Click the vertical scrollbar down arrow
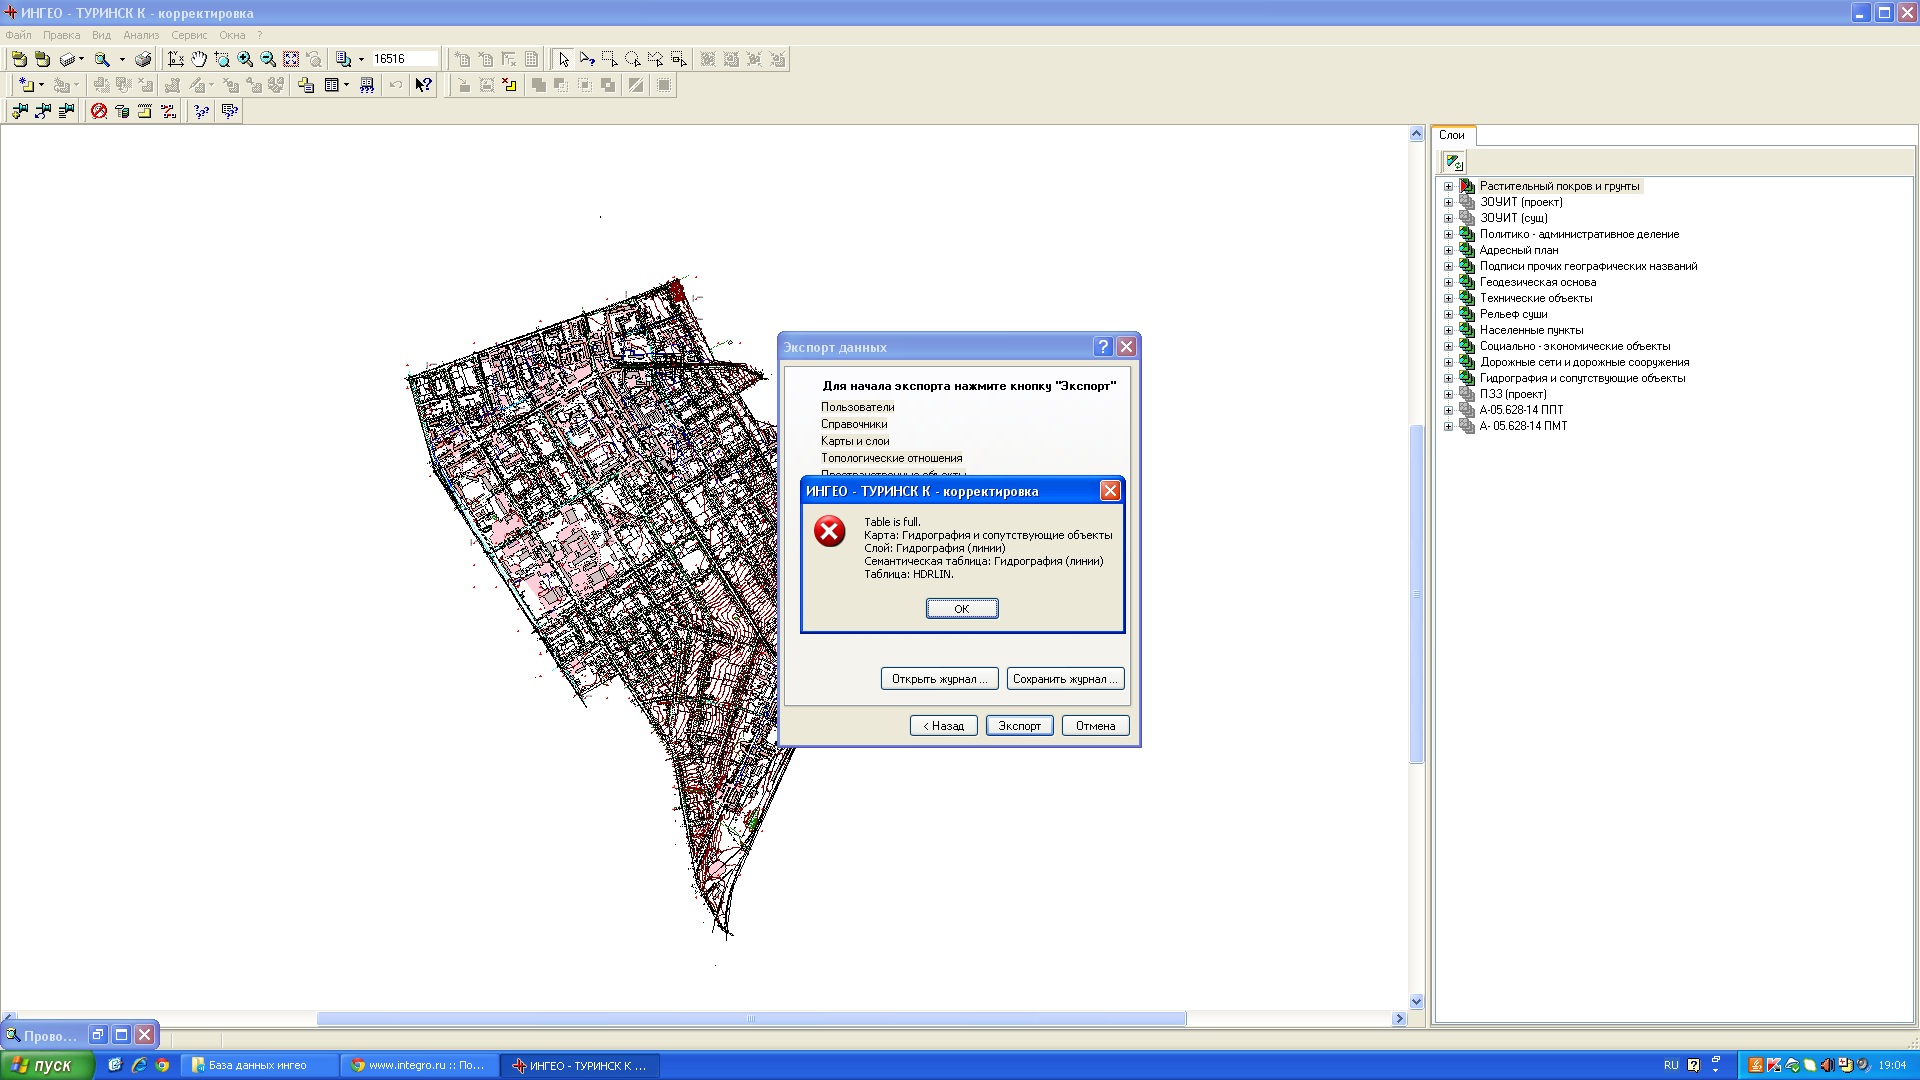This screenshot has height=1080, width=1920. [x=1416, y=1001]
